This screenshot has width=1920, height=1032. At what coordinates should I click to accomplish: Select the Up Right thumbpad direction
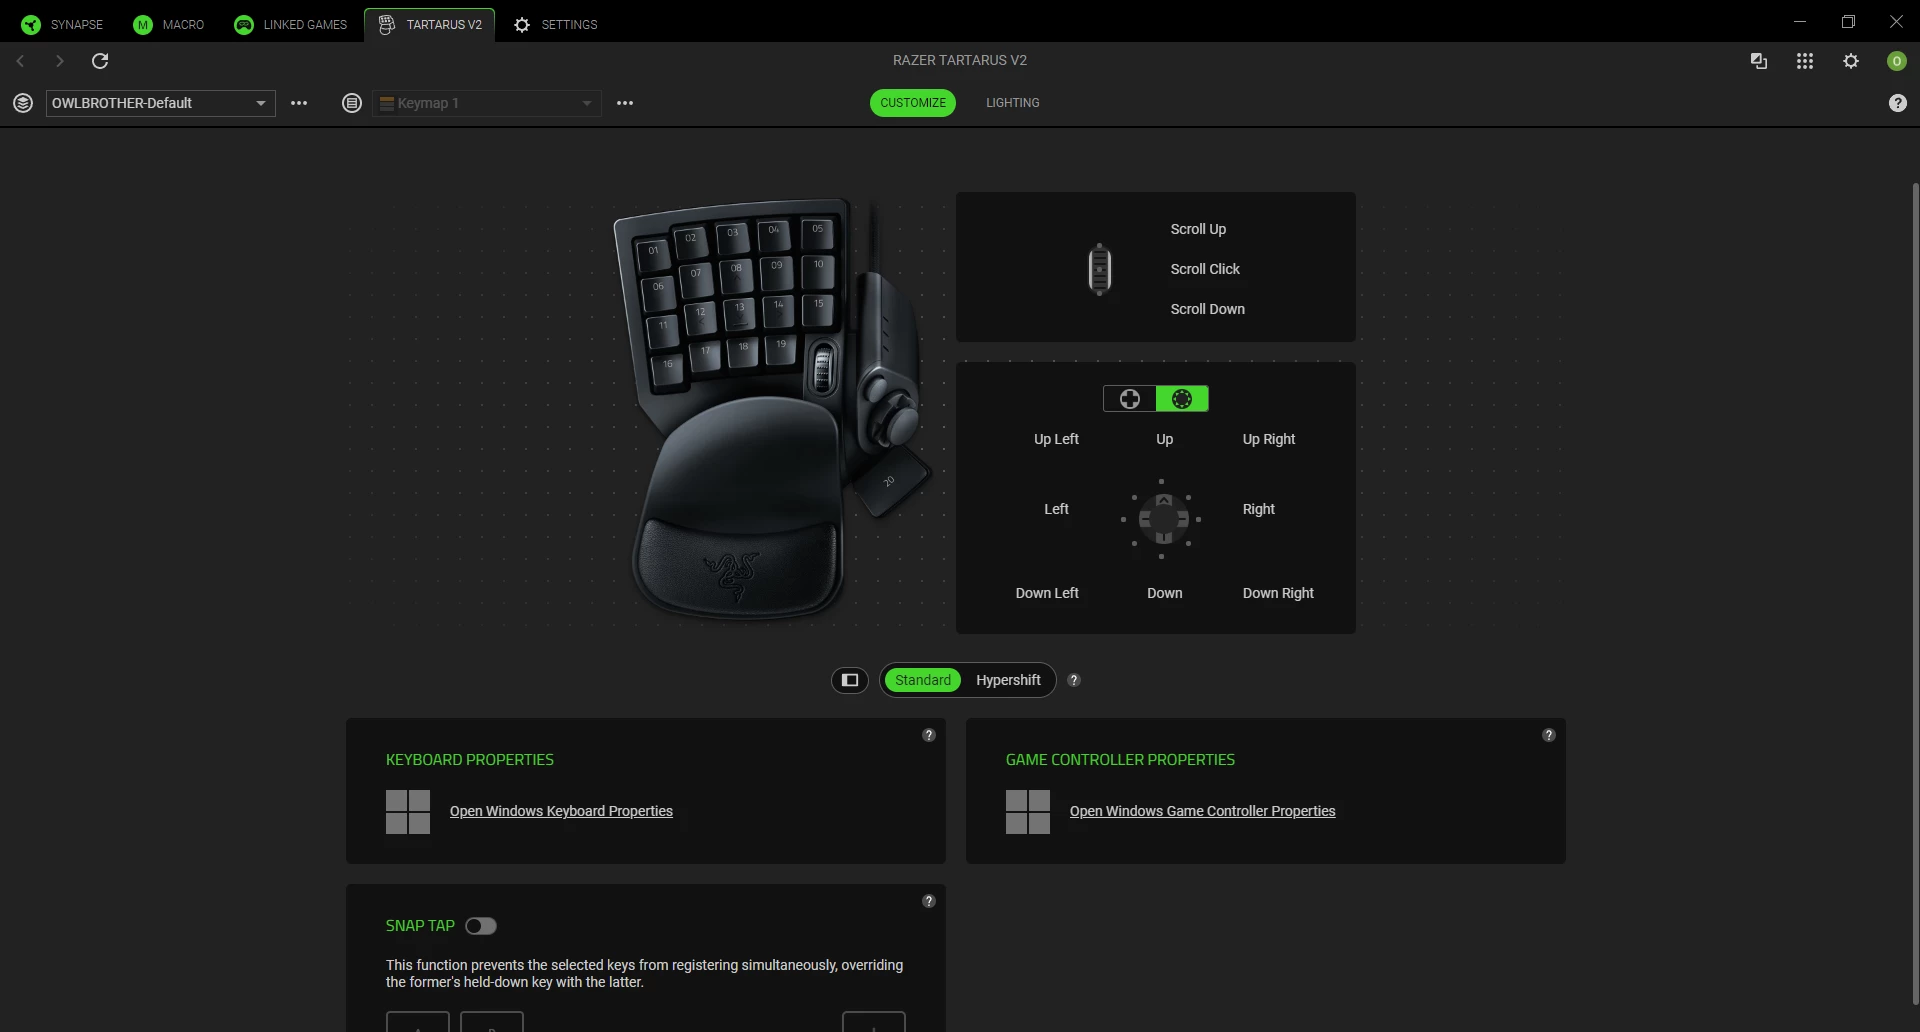tap(1269, 439)
